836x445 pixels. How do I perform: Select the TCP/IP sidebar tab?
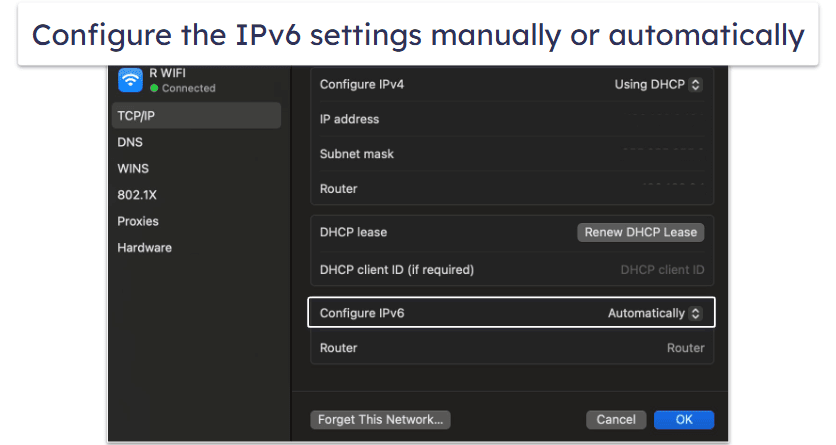[x=136, y=115]
